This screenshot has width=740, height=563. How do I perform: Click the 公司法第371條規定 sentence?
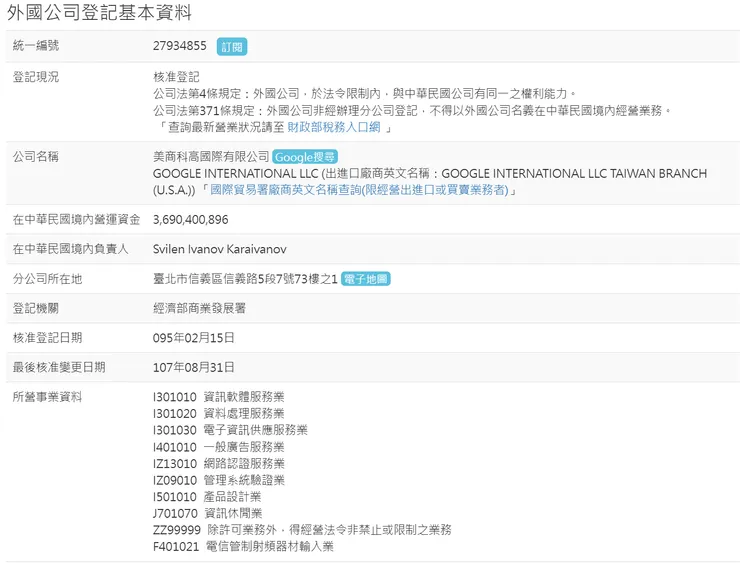412,110
